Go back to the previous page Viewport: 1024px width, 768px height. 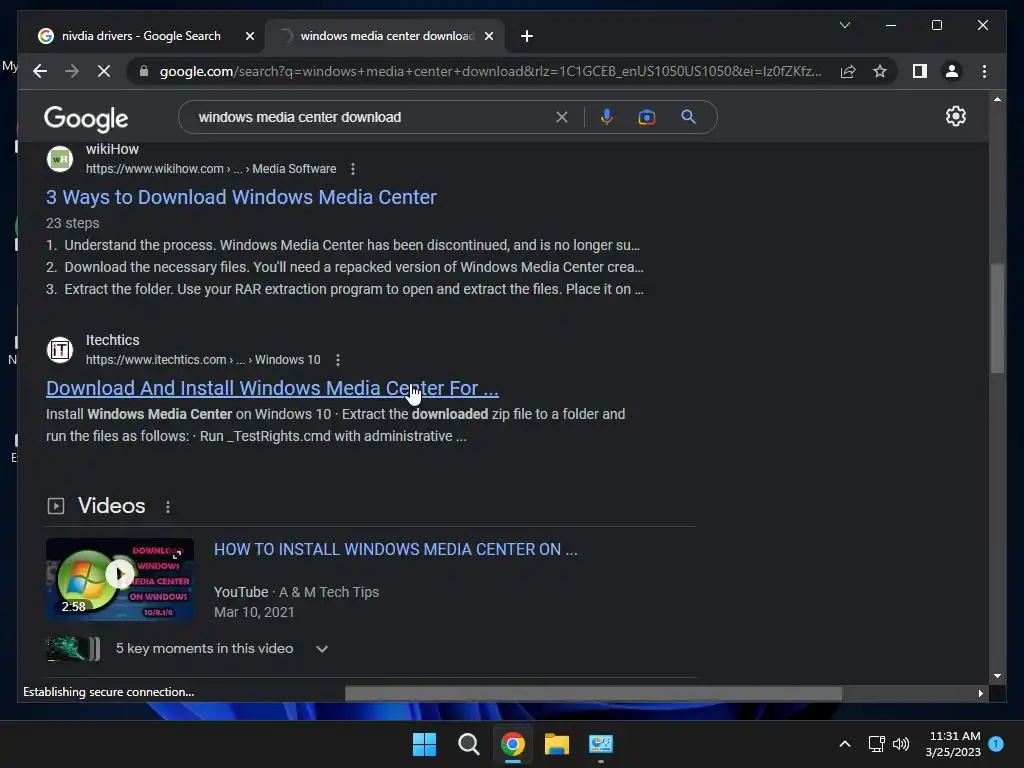tap(40, 71)
